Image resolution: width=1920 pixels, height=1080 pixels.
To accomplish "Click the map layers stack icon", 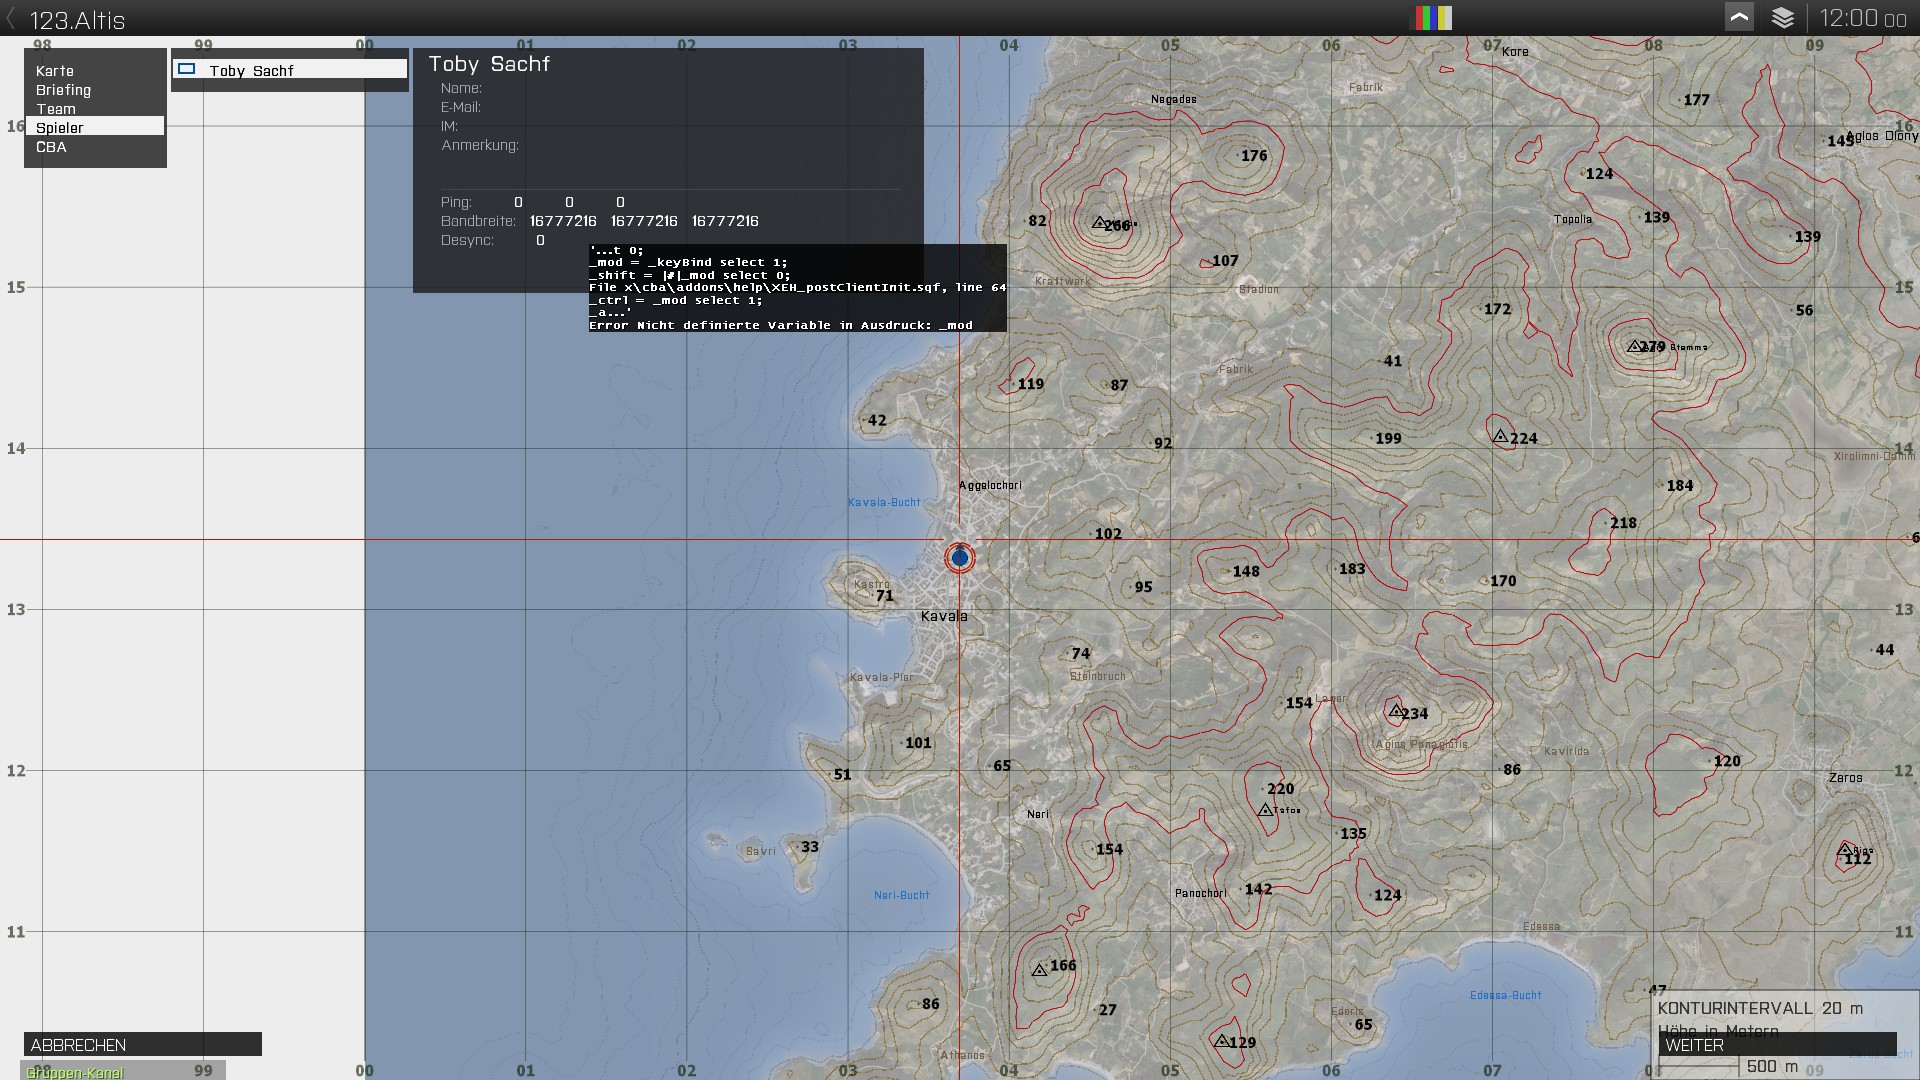I will click(1782, 18).
